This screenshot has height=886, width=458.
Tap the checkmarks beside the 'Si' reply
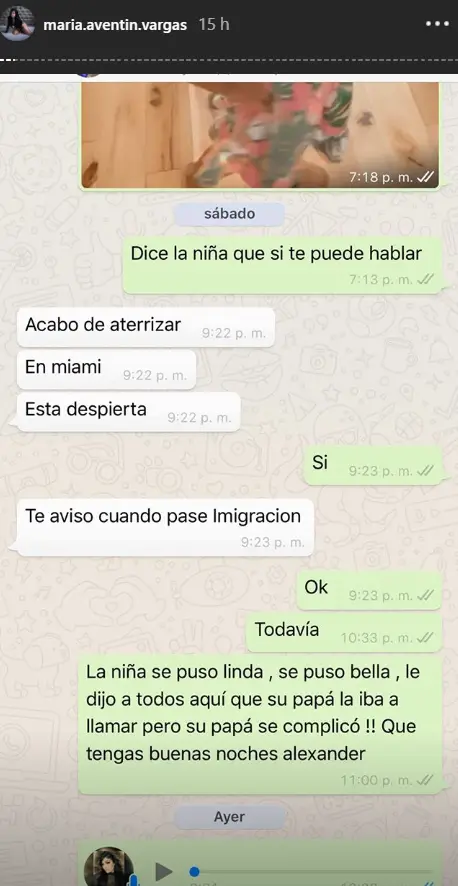(425, 471)
